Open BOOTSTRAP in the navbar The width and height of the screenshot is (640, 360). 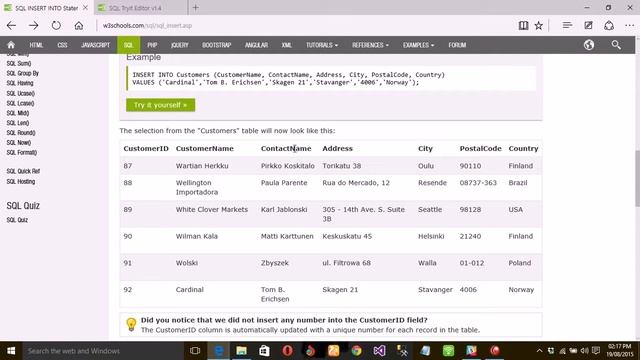217,45
